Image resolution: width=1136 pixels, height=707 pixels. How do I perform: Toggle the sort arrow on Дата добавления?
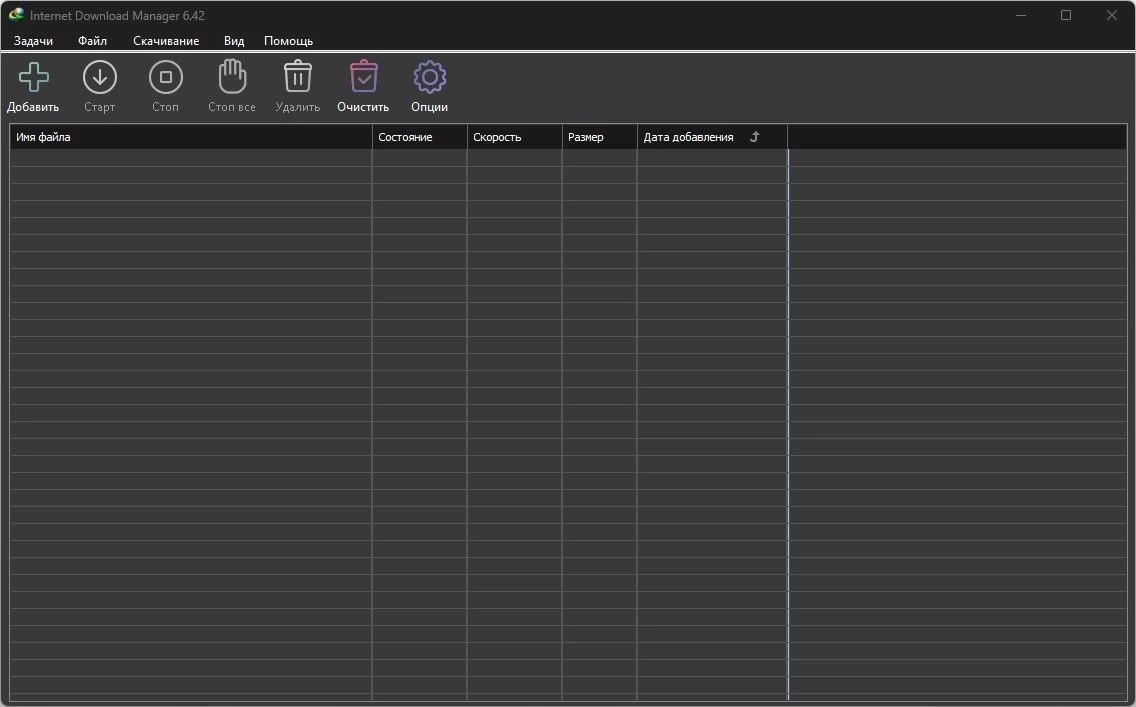(754, 137)
